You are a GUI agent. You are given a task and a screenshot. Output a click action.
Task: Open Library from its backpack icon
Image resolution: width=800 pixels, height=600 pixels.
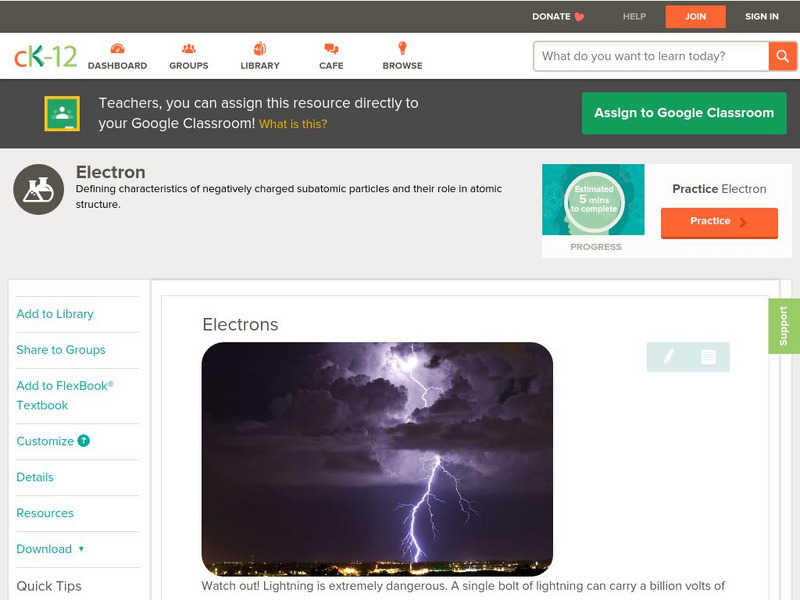coord(260,48)
